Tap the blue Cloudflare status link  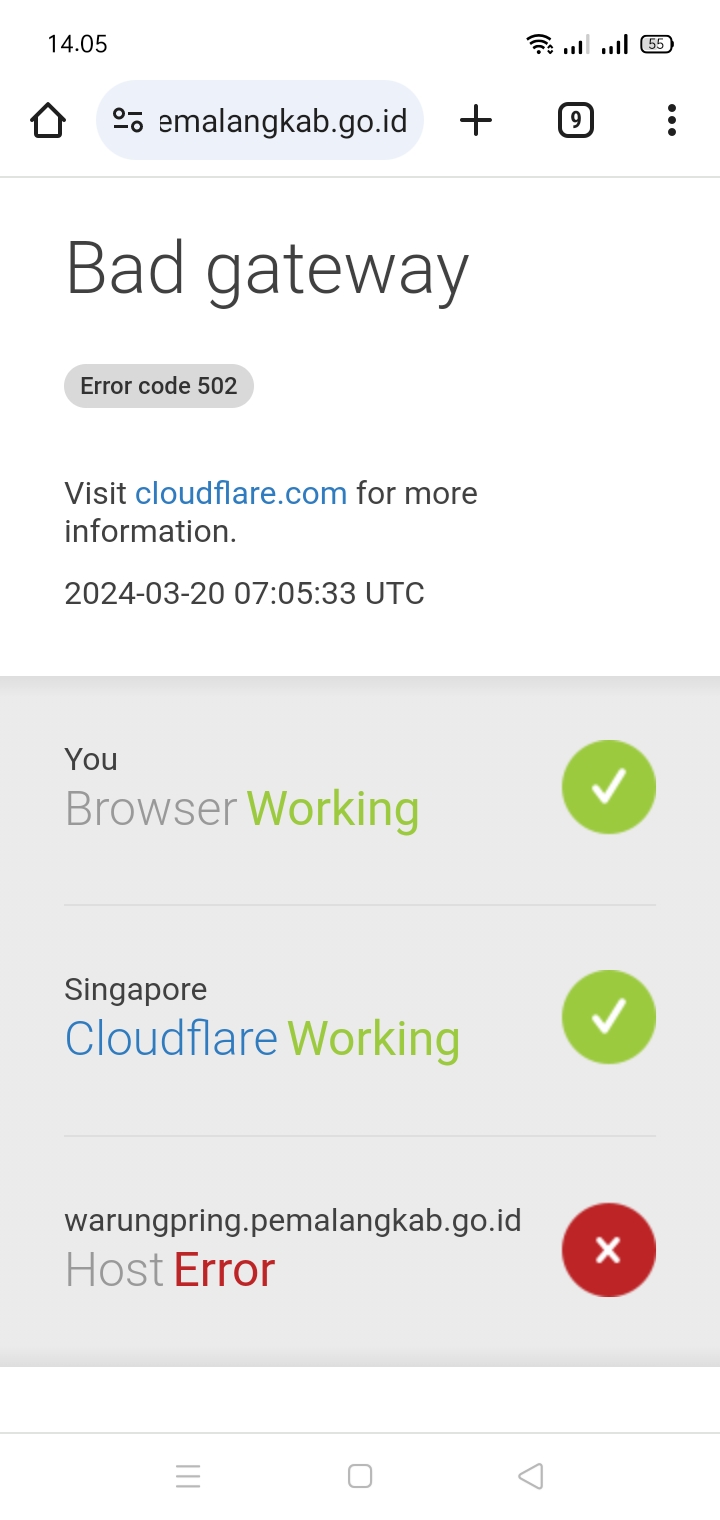pyautogui.click(x=171, y=1039)
